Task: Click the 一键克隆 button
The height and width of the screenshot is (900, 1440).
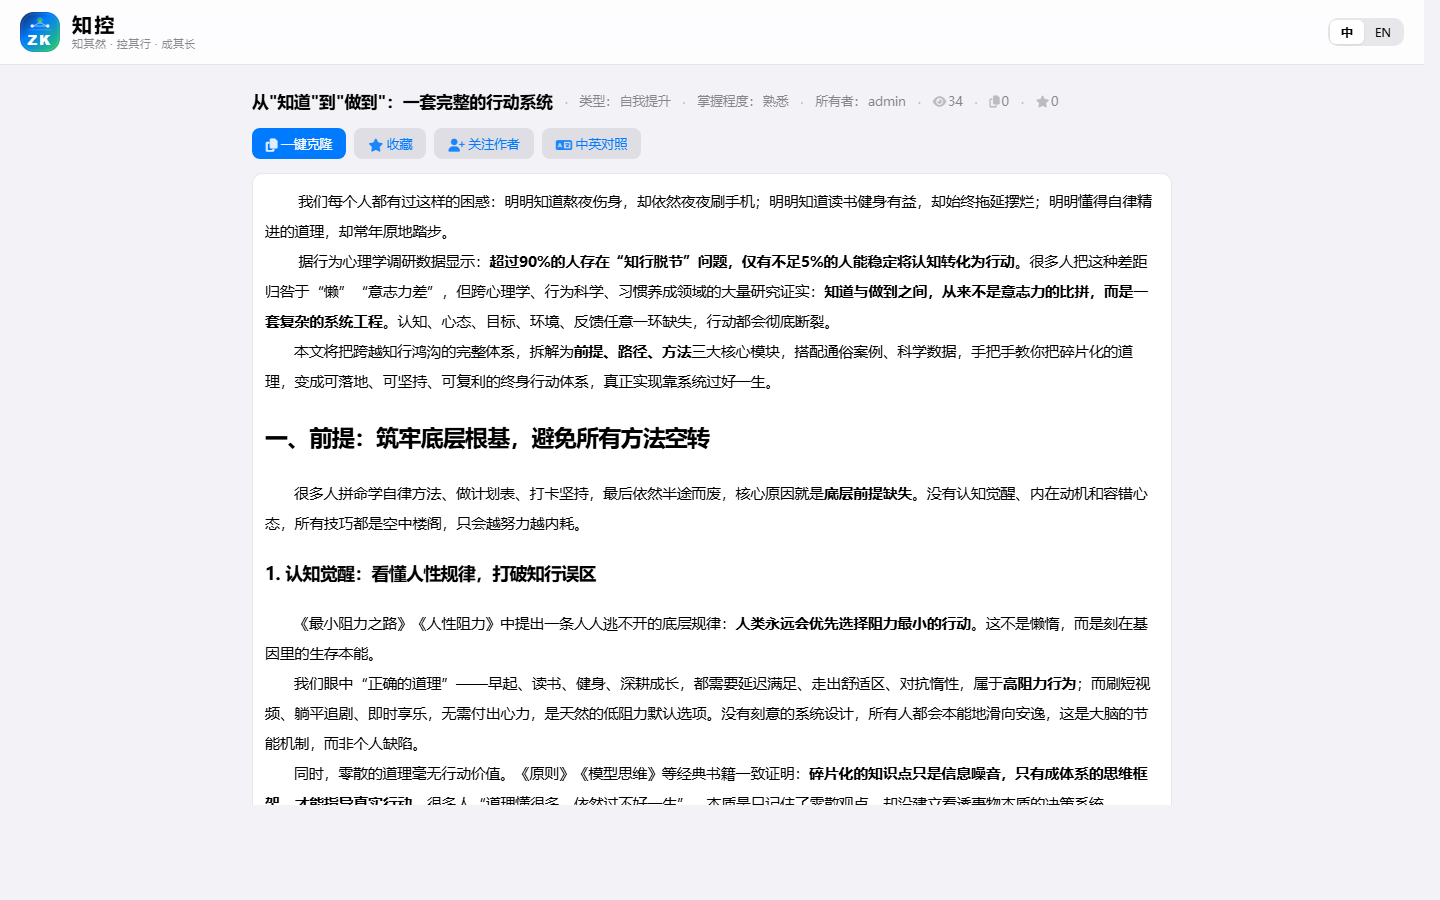Action: [x=299, y=144]
